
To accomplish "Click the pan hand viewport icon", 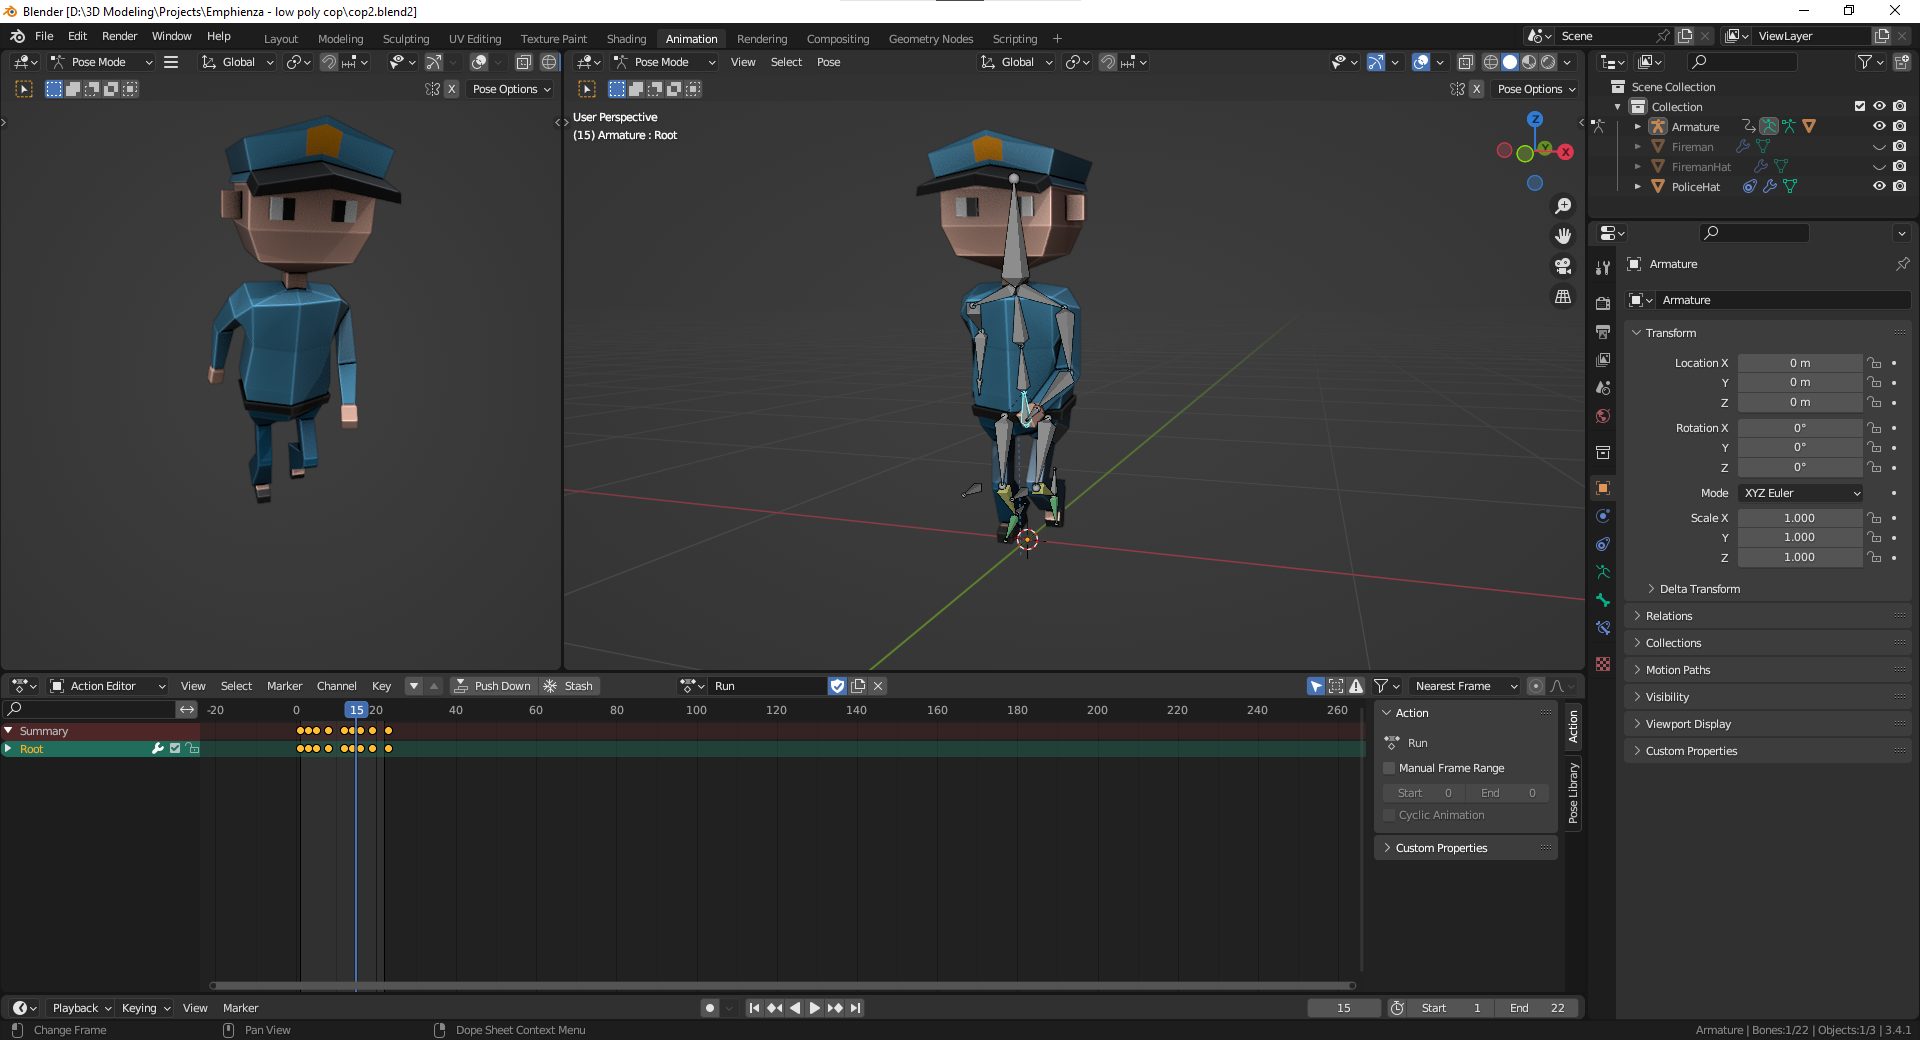I will pos(1562,236).
